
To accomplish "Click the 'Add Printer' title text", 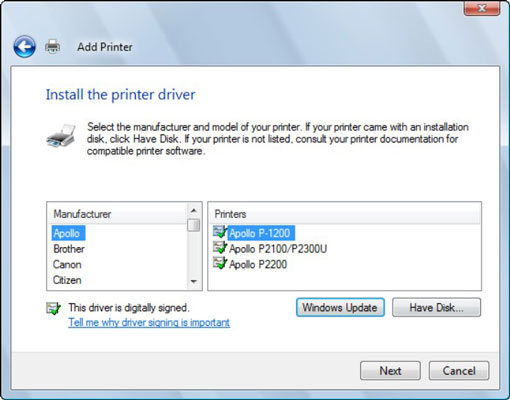I will coord(105,47).
